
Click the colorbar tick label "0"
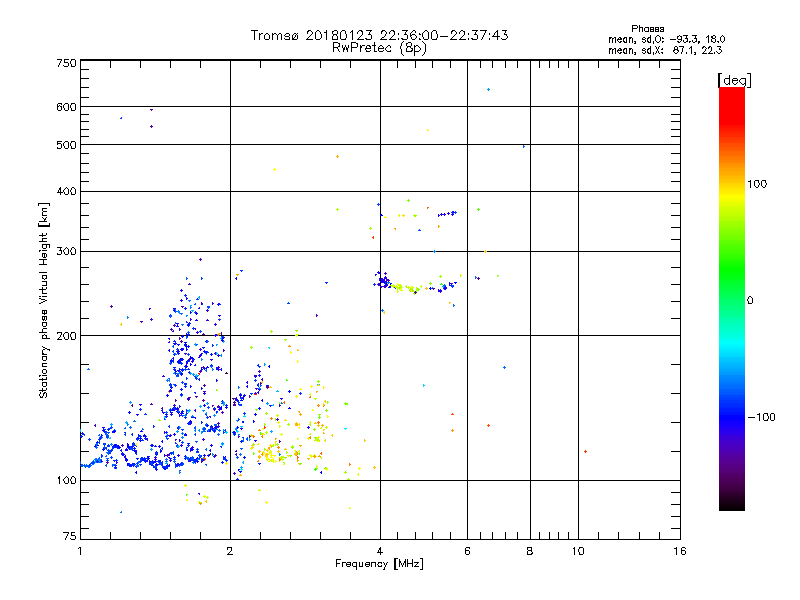750,301
